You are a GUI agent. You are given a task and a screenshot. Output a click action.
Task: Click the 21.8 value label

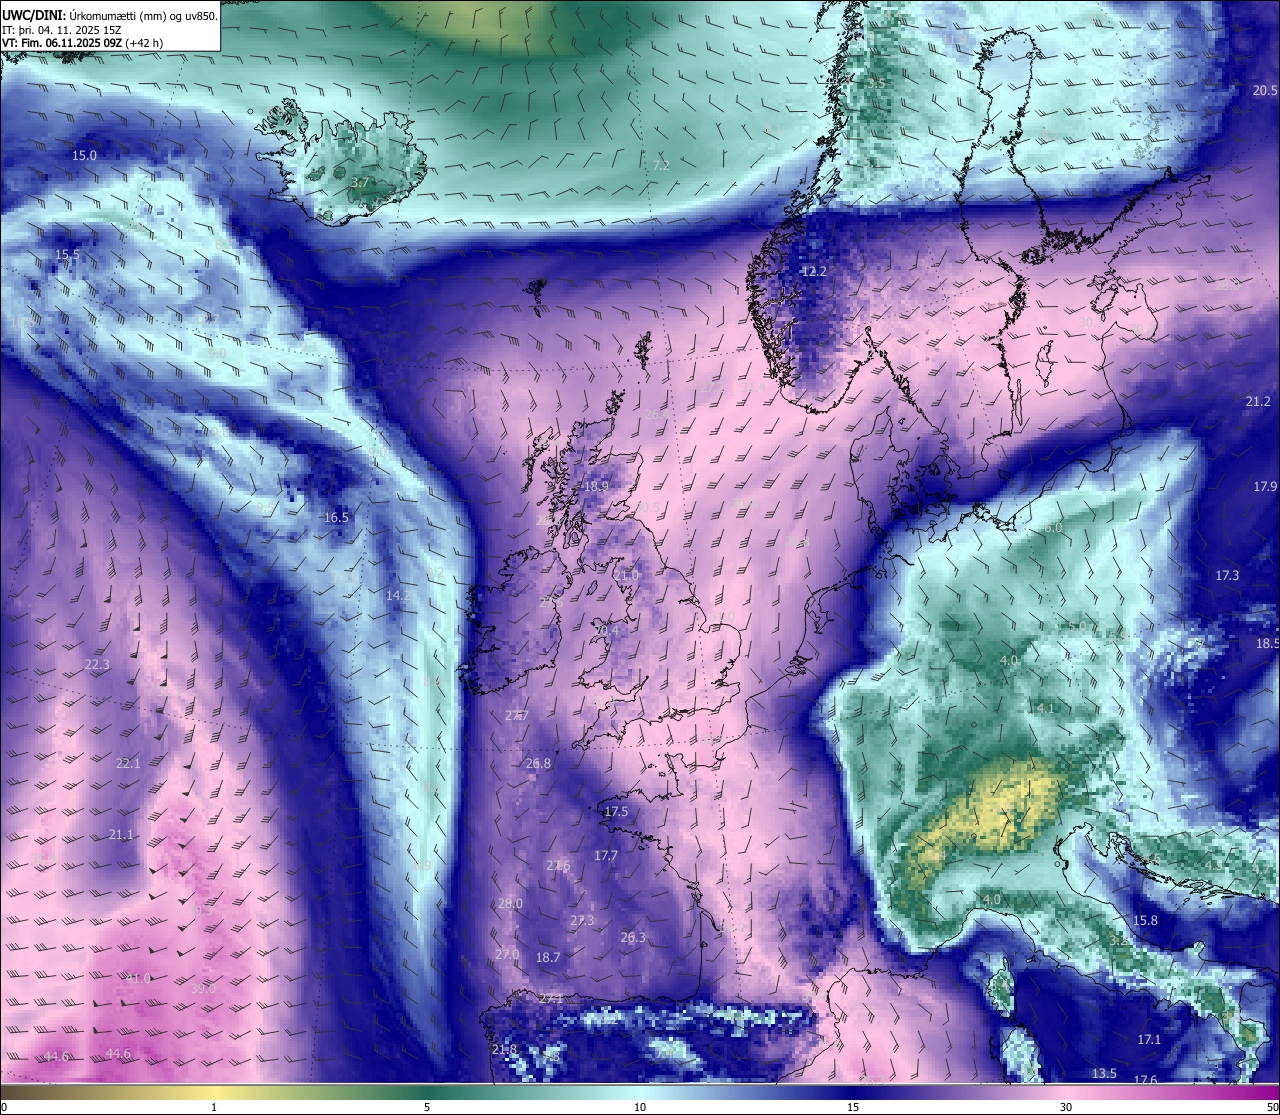tap(505, 1049)
